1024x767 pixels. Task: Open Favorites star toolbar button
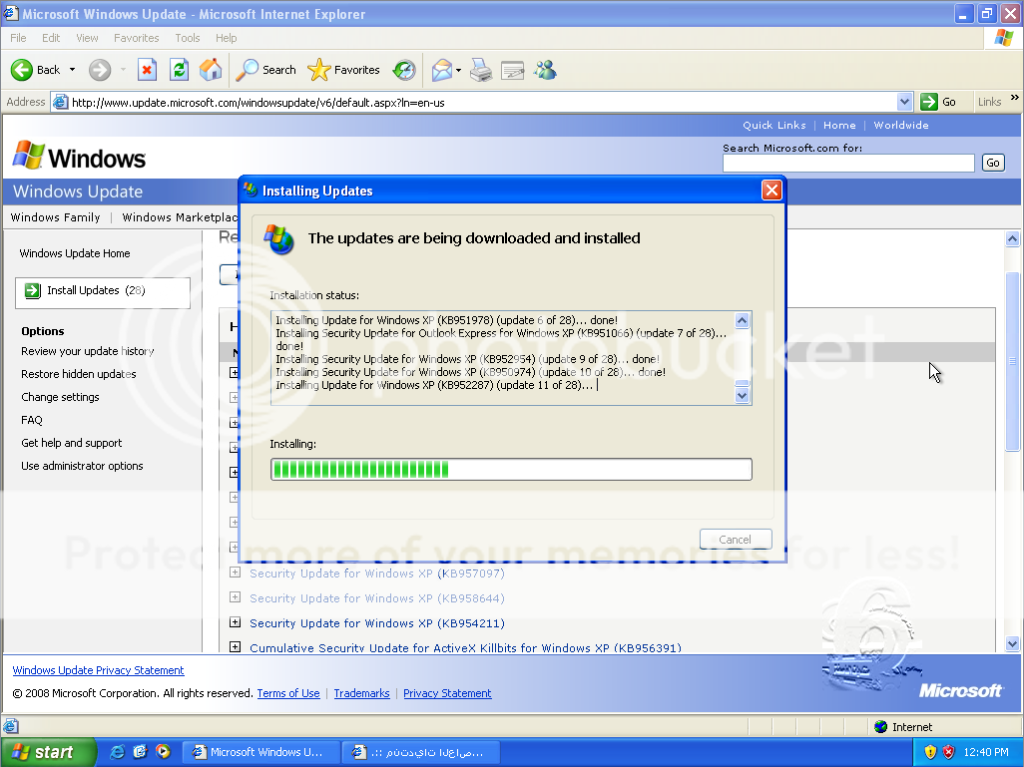pos(344,70)
